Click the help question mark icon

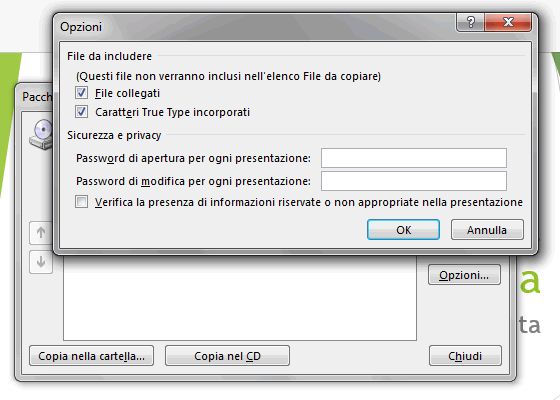470,22
